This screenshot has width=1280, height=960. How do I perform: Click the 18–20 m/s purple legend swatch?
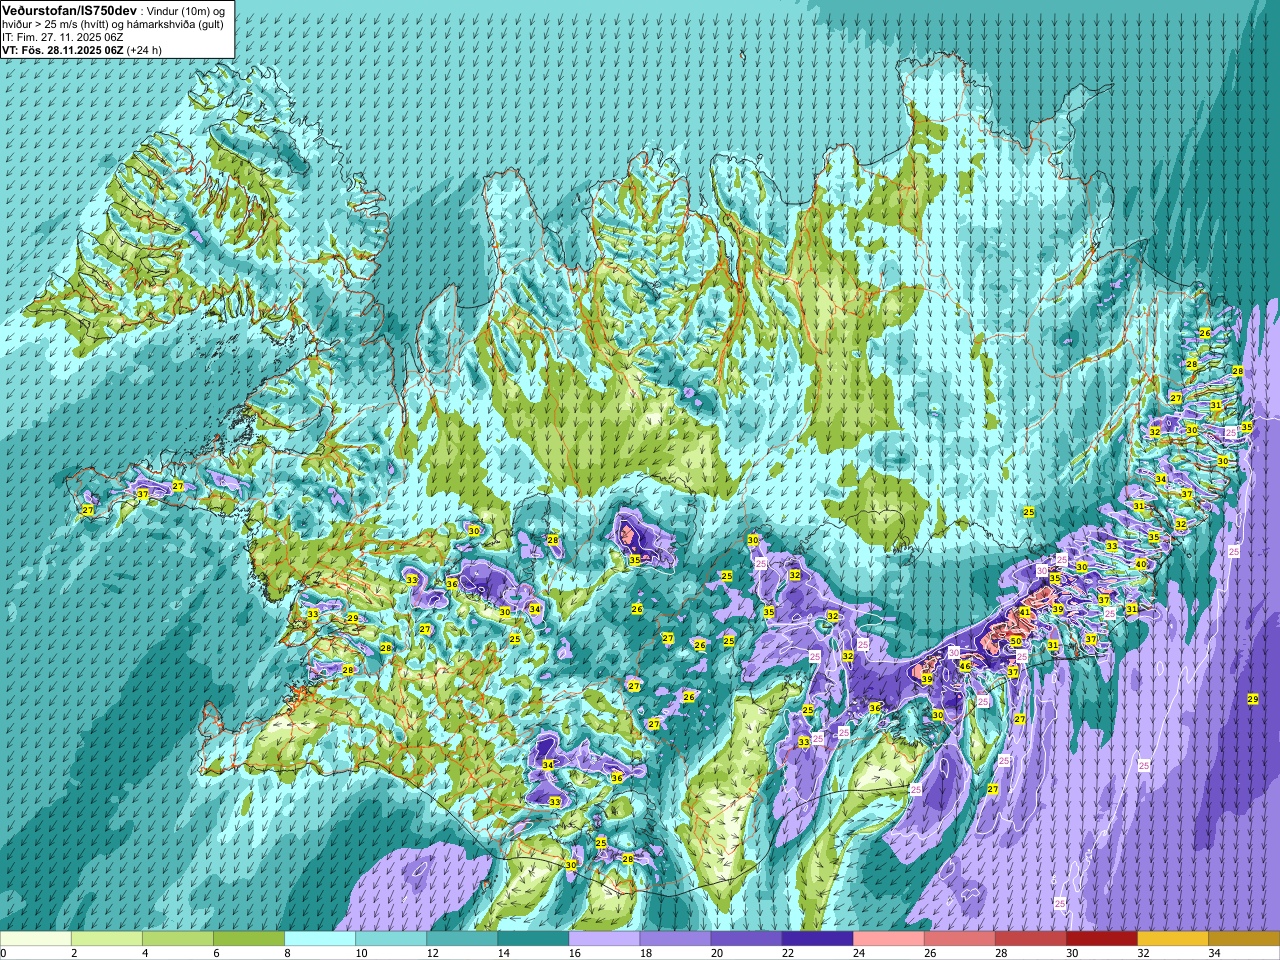click(675, 939)
